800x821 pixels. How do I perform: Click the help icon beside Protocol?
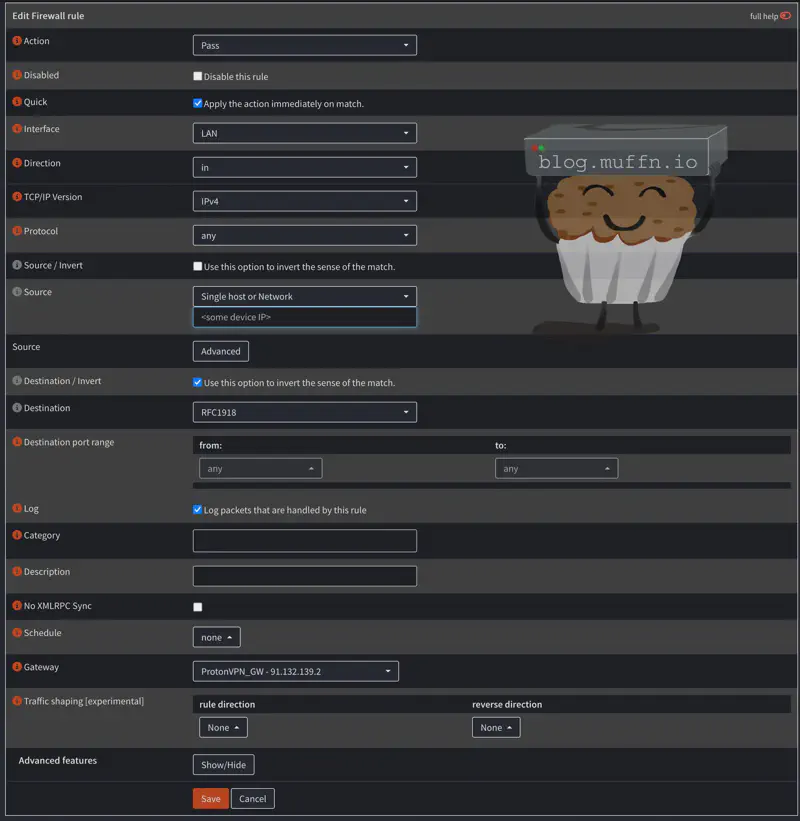[x=16, y=231]
